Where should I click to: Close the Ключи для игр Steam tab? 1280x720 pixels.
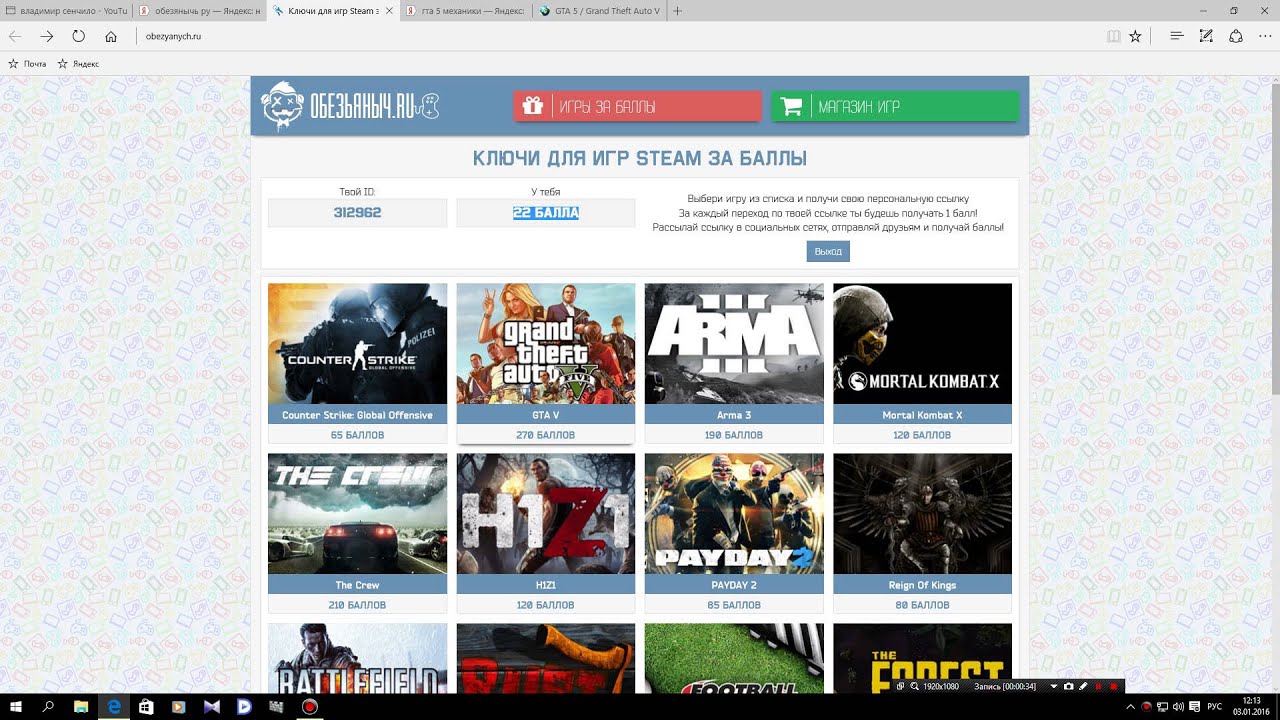(389, 11)
